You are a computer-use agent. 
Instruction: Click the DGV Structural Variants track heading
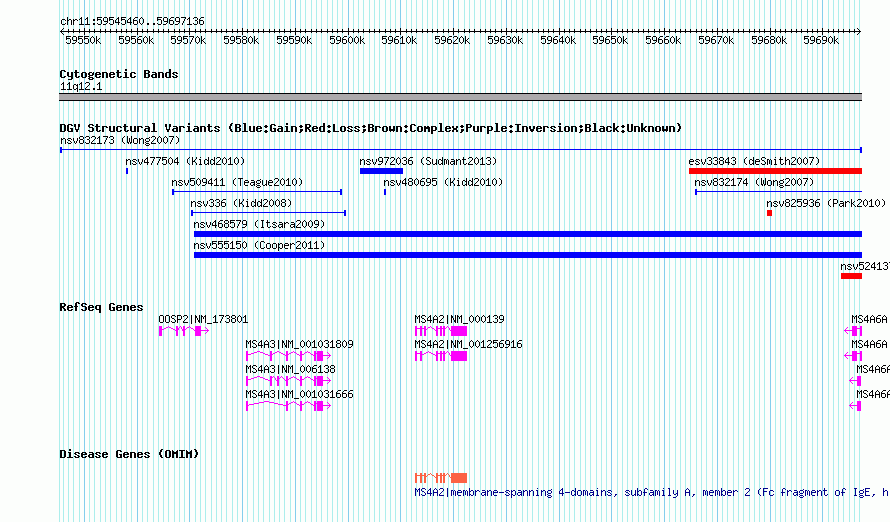[371, 128]
